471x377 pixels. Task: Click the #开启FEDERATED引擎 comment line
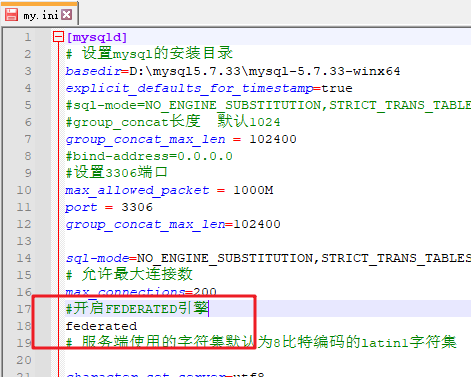point(137,308)
